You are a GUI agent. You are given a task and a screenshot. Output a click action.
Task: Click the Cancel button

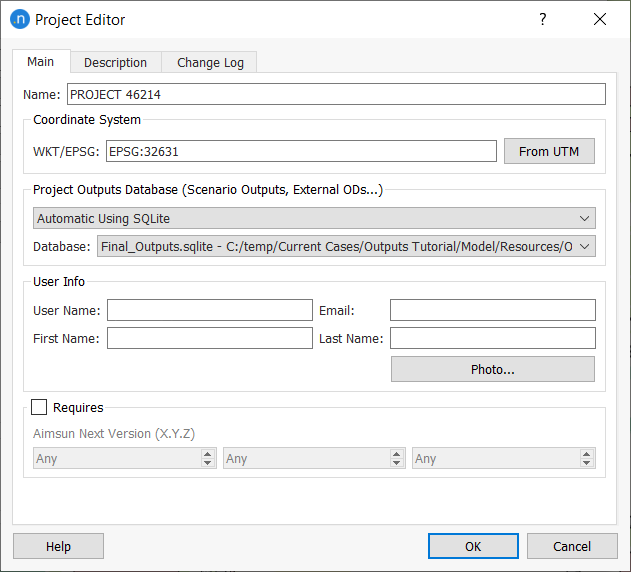point(572,546)
